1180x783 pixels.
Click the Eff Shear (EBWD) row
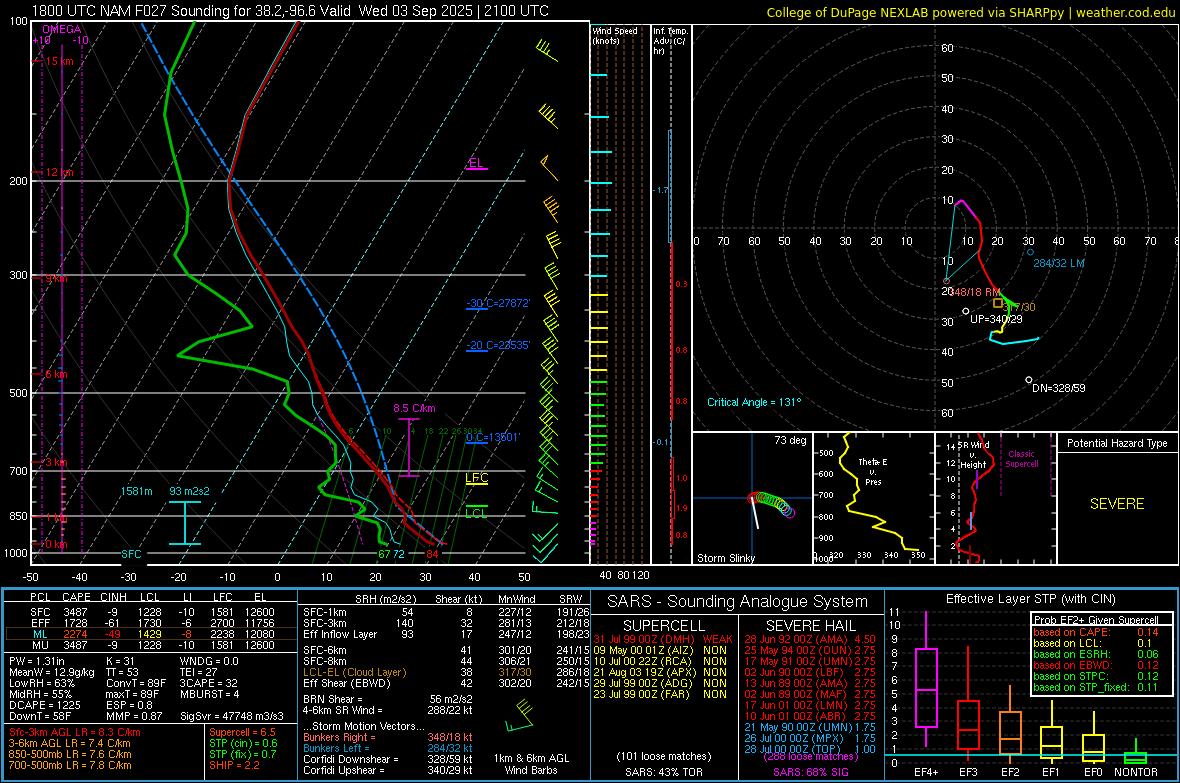point(446,684)
